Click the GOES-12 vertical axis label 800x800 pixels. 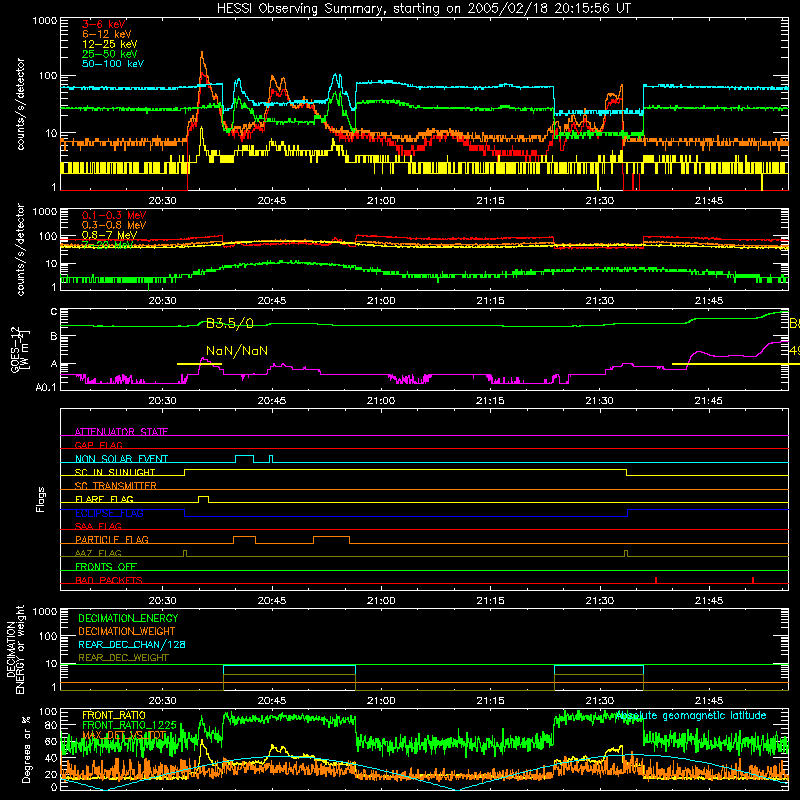pos(20,350)
